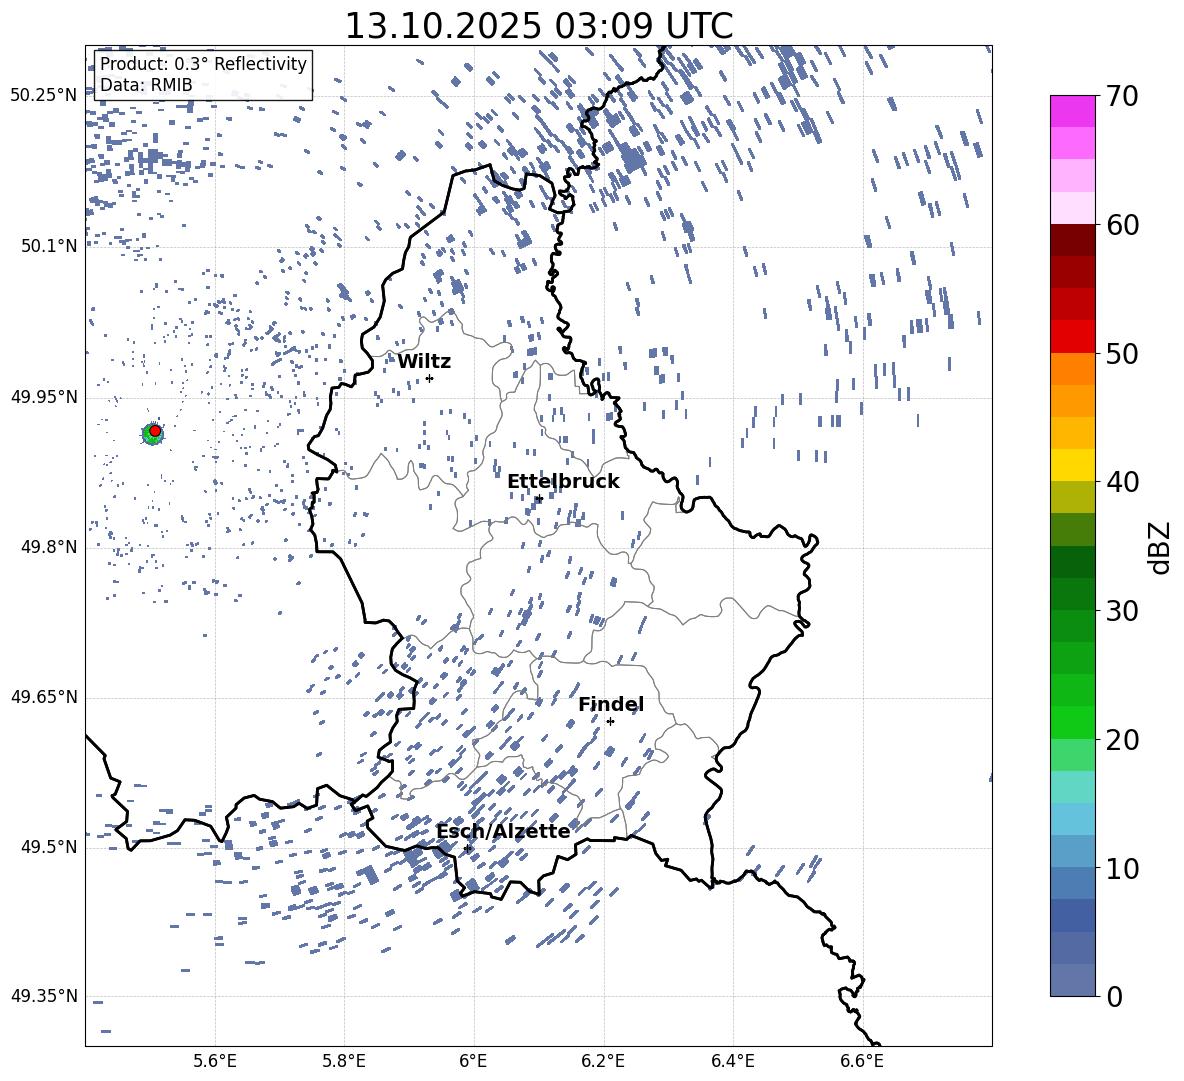
Task: Click the 60 dBZ colorbar label
Action: pos(1121,225)
